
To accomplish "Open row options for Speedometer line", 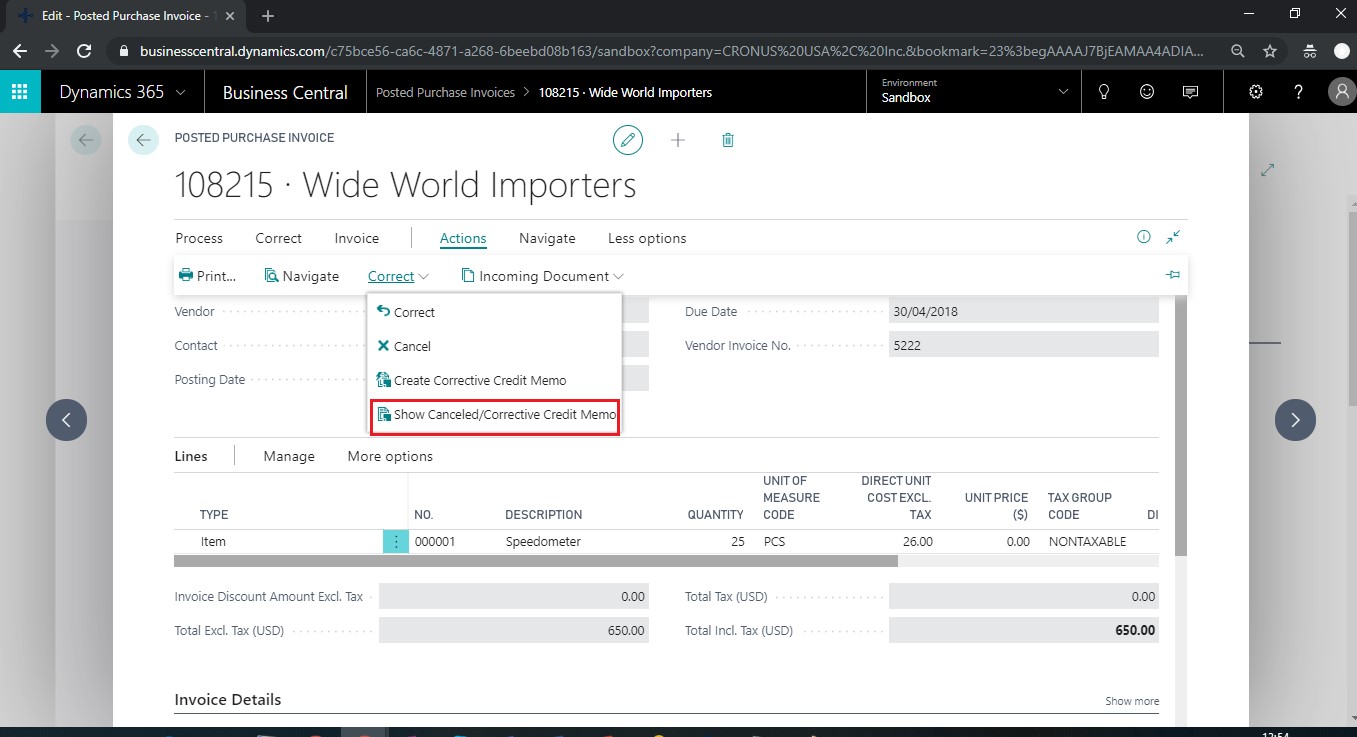I will click(396, 541).
